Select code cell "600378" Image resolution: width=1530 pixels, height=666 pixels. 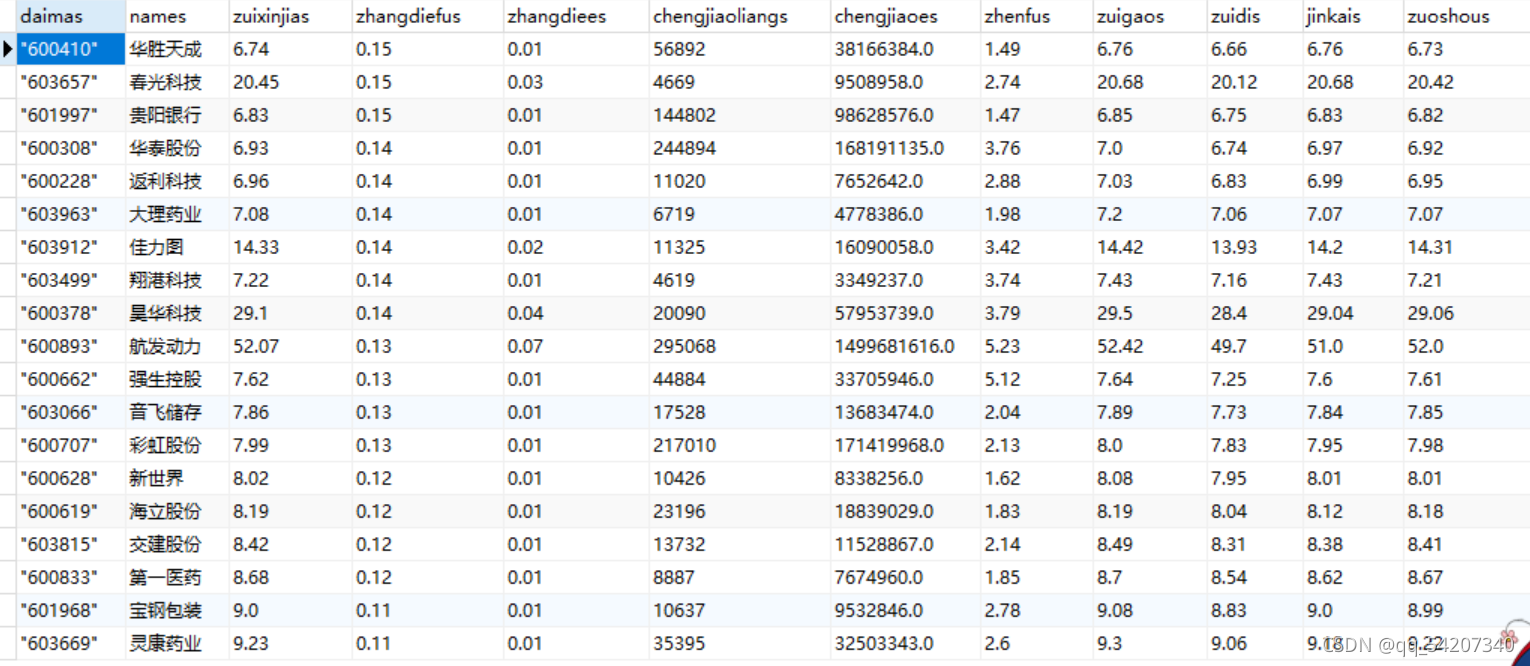click(x=71, y=313)
